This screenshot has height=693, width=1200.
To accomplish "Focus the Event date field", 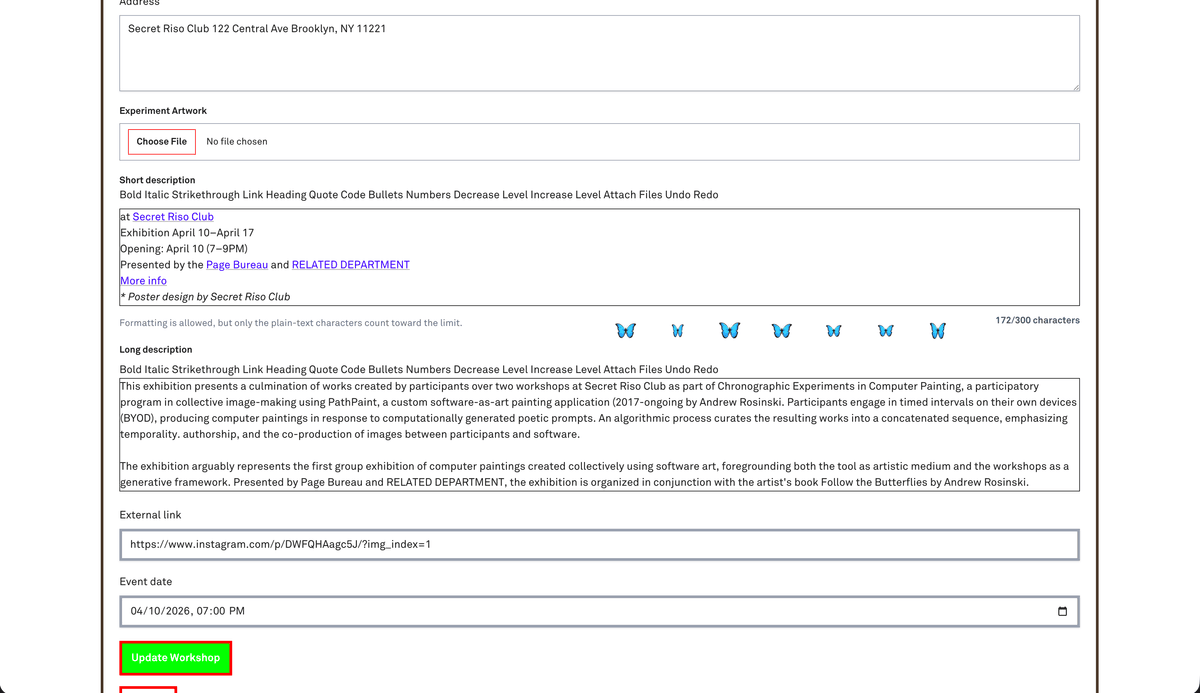I will tap(599, 611).
